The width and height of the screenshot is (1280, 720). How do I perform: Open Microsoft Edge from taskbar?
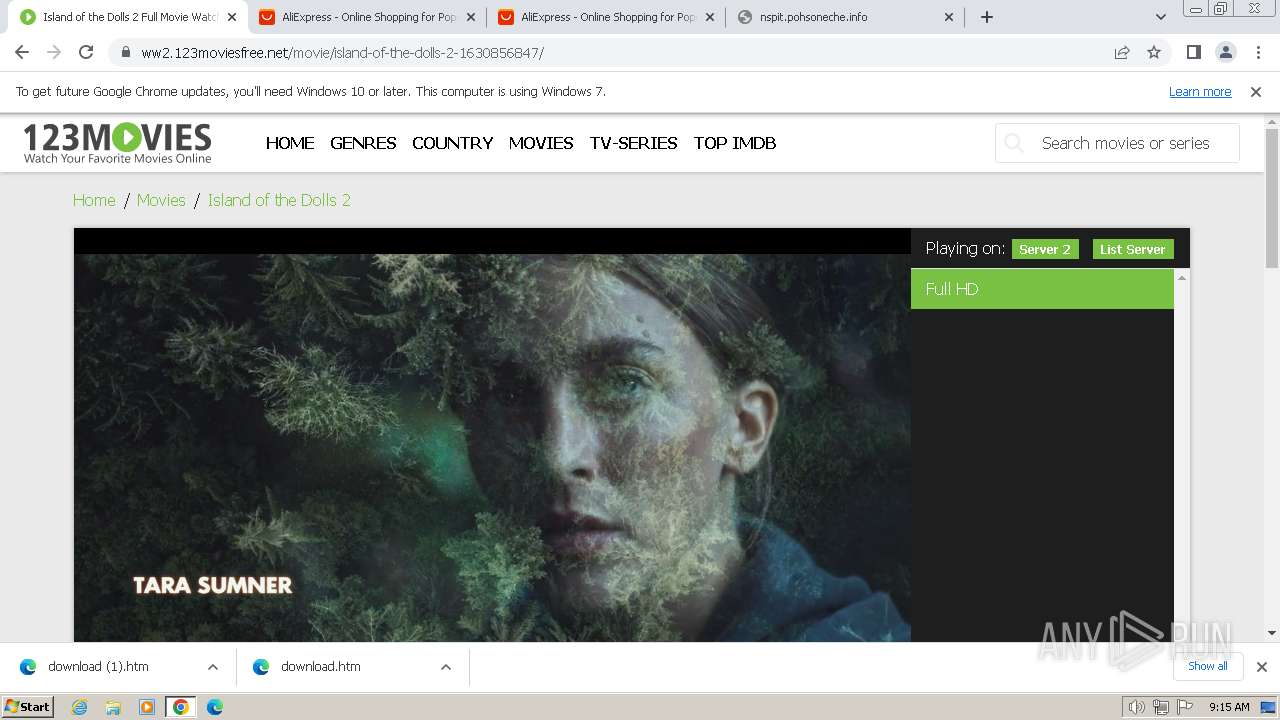(x=215, y=707)
